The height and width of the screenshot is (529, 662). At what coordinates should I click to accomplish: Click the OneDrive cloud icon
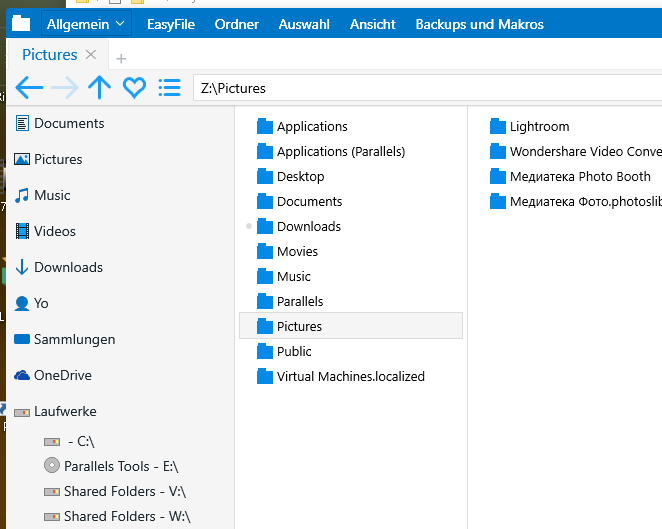(22, 375)
